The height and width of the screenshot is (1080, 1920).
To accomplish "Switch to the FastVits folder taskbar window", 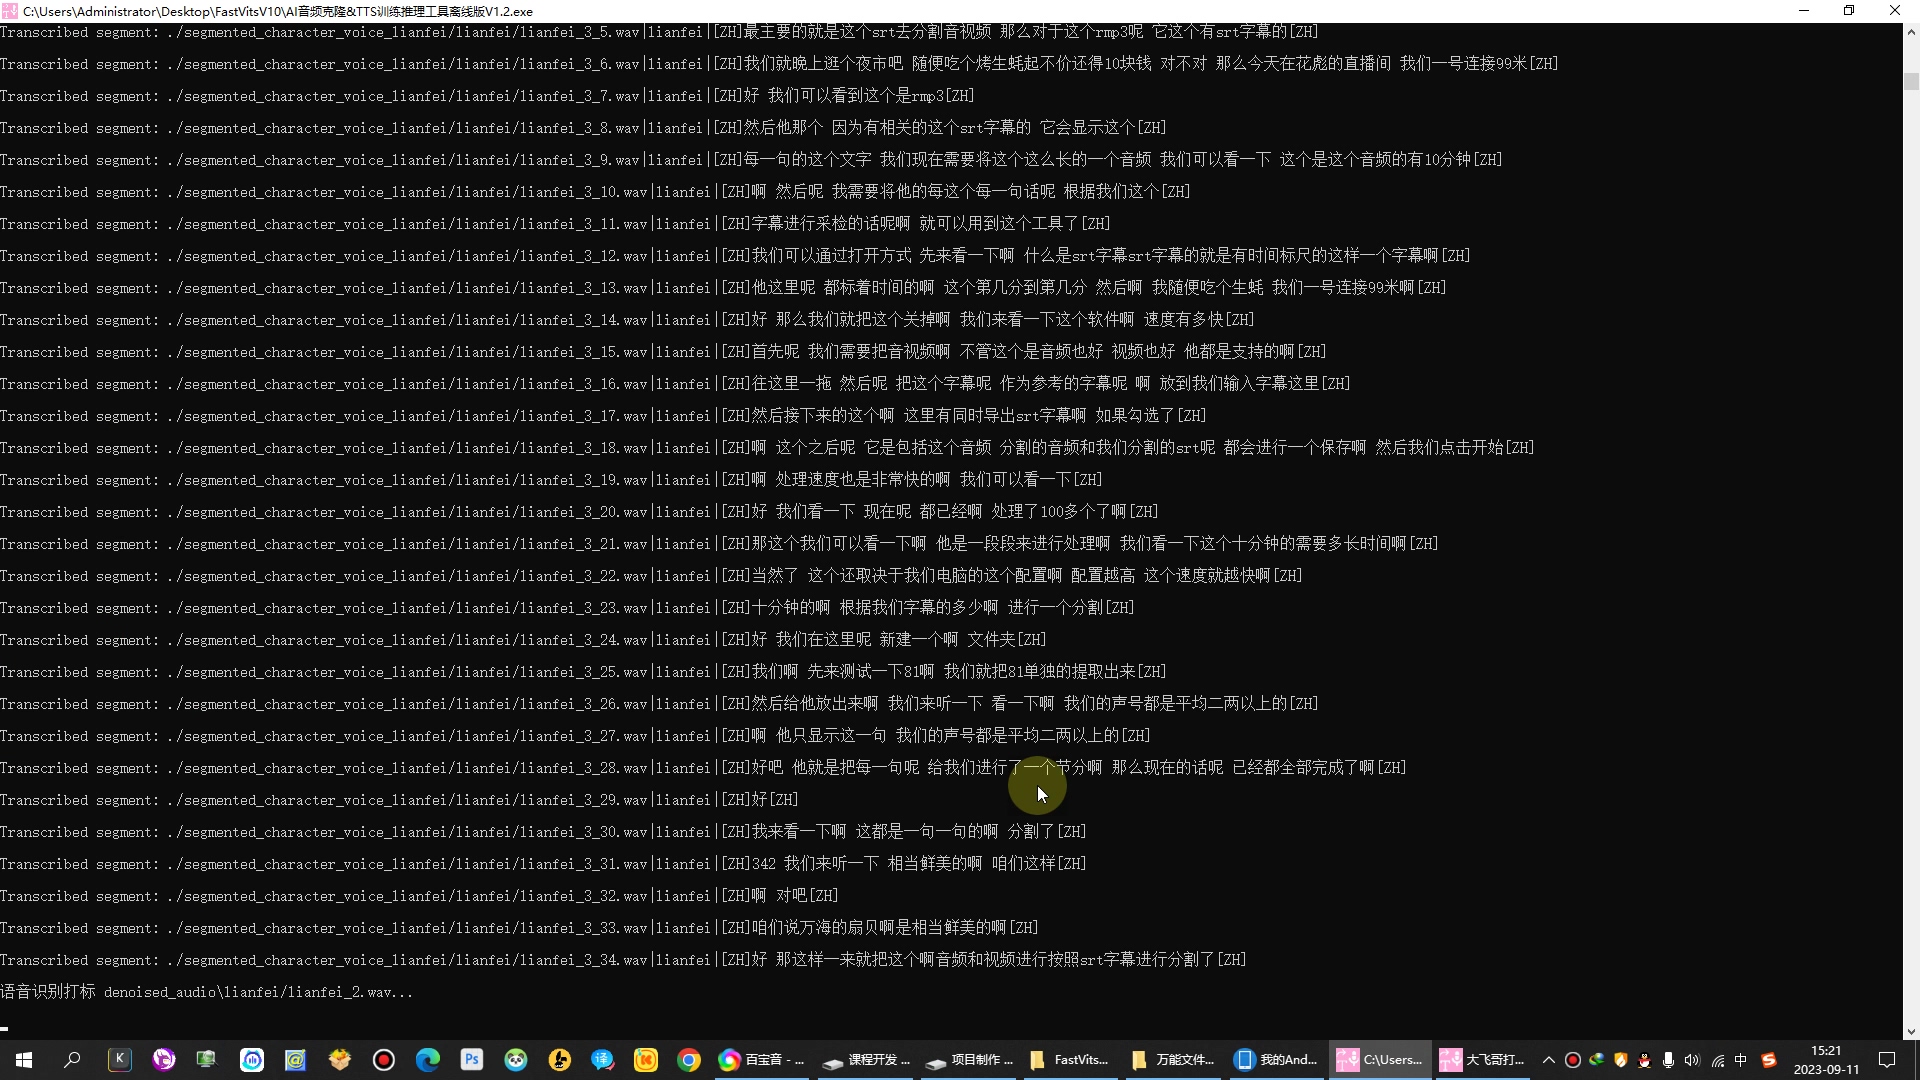I will (1069, 1060).
